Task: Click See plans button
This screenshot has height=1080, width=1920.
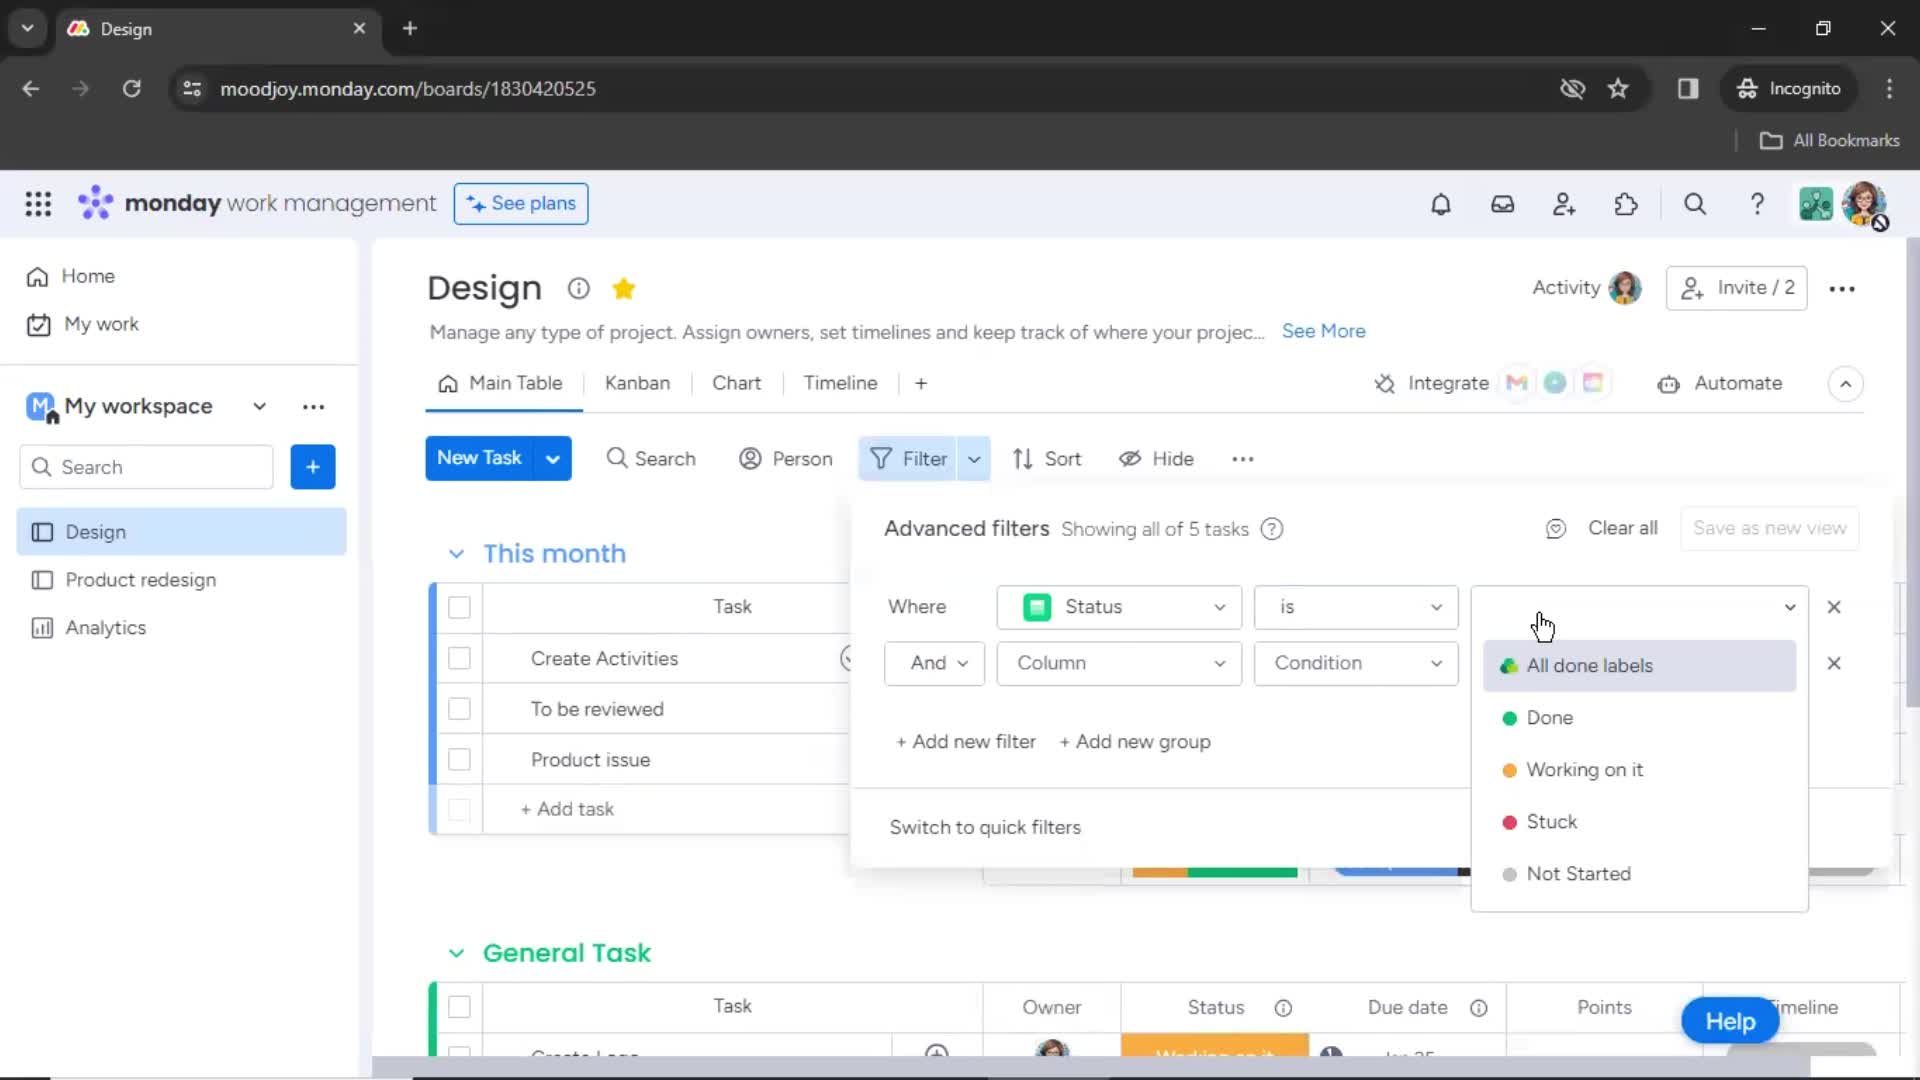Action: pos(521,204)
